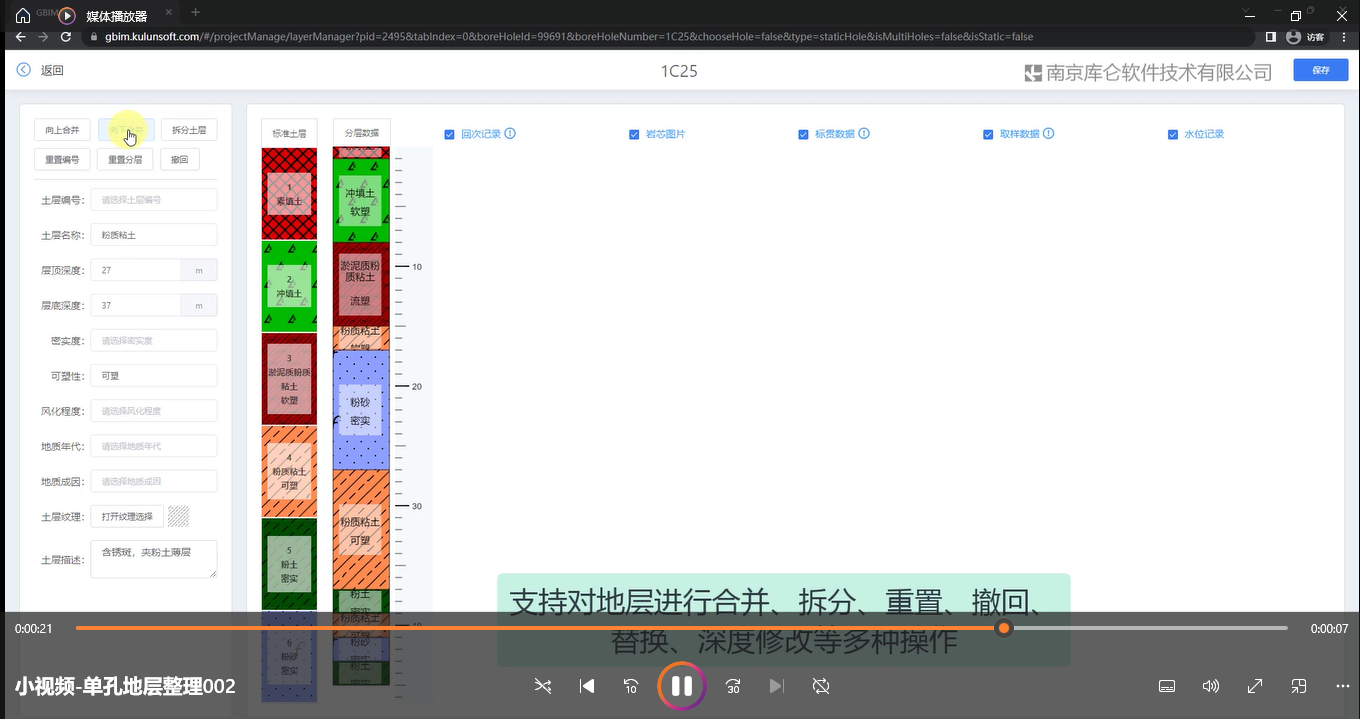Open subtitles and captions options

(x=1166, y=686)
